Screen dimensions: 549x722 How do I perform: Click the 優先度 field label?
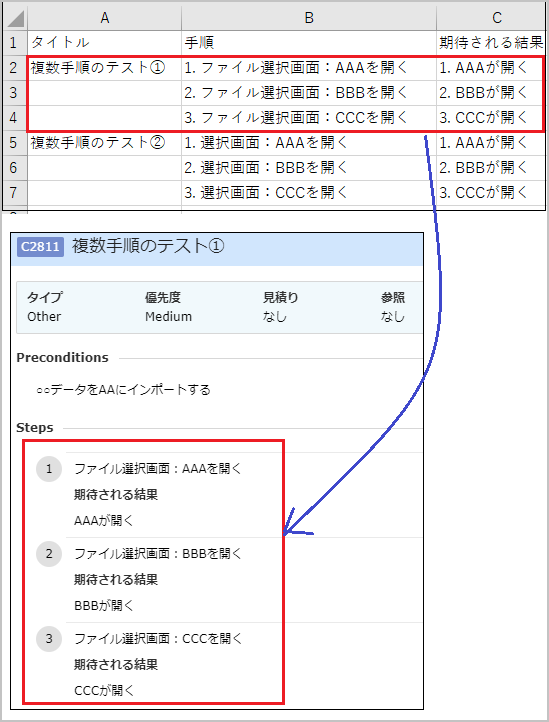click(x=163, y=297)
